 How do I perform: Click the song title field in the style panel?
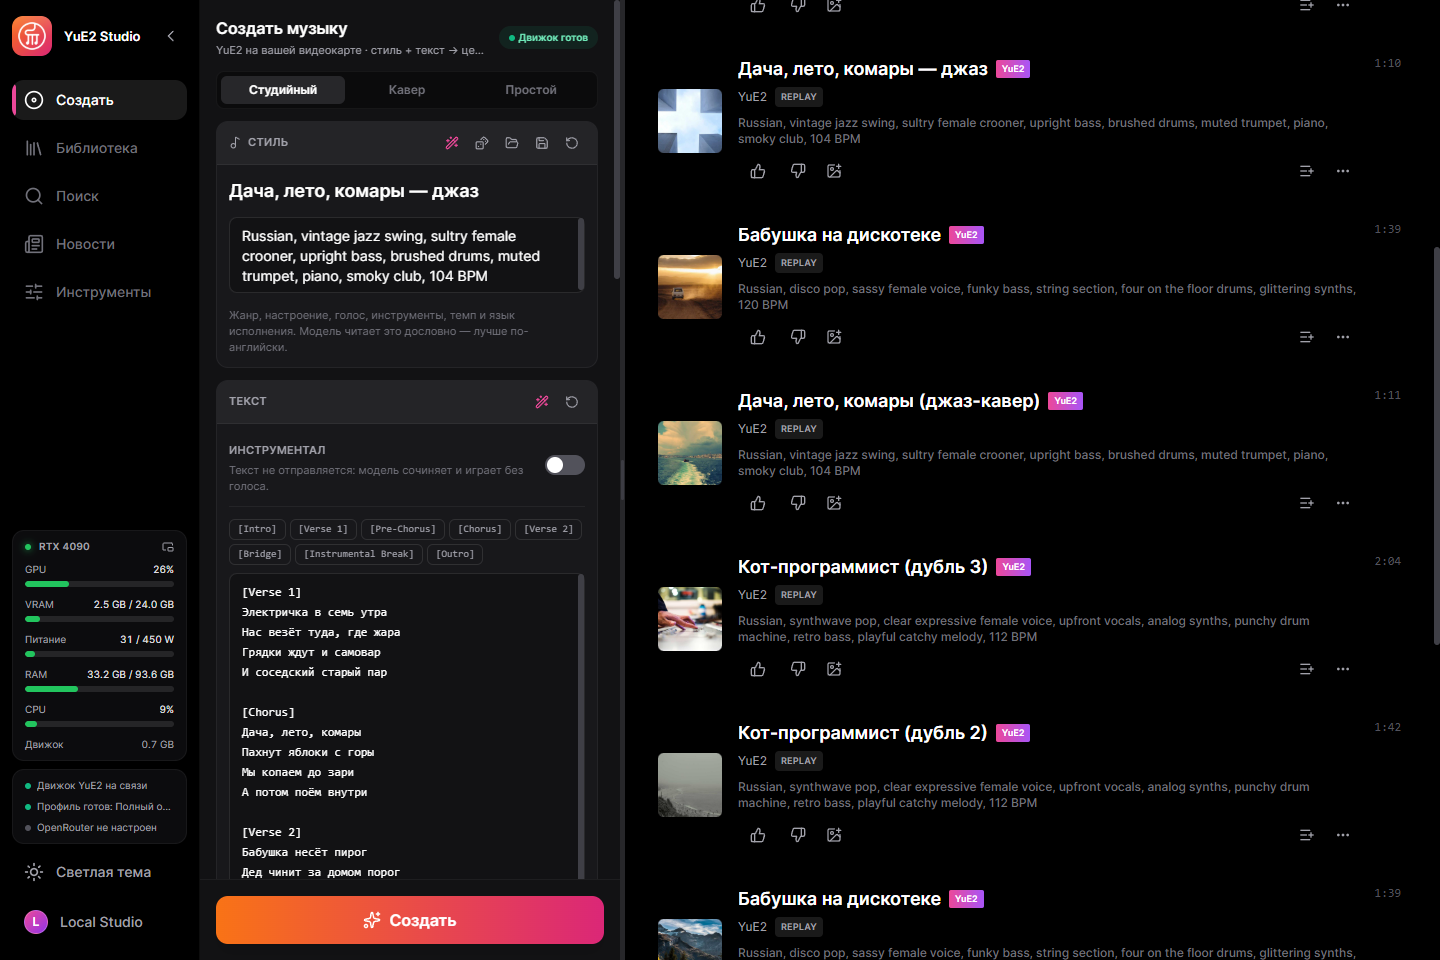[406, 191]
